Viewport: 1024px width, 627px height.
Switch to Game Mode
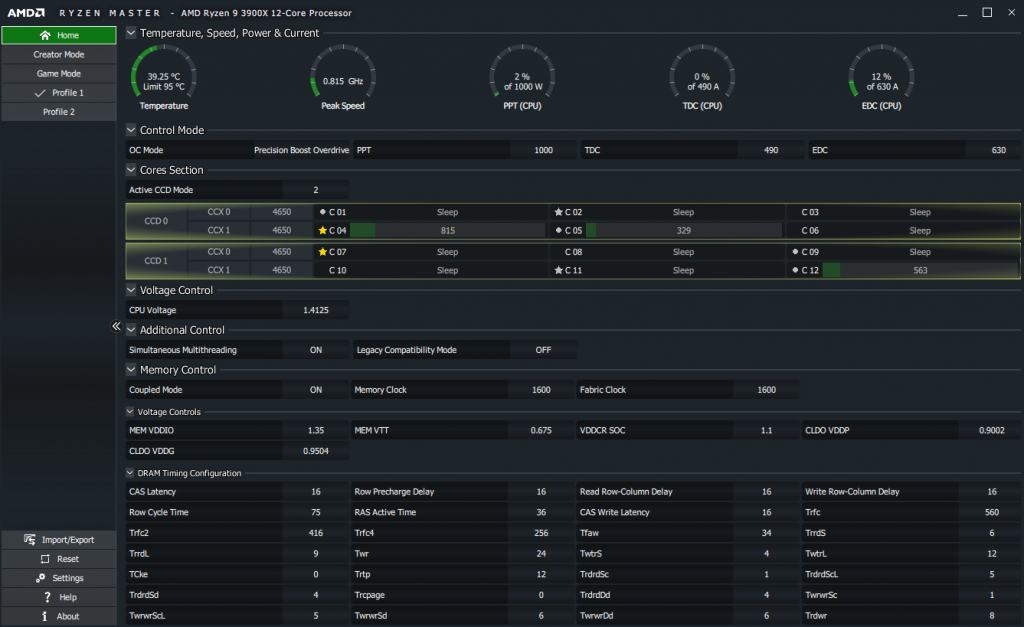point(59,74)
